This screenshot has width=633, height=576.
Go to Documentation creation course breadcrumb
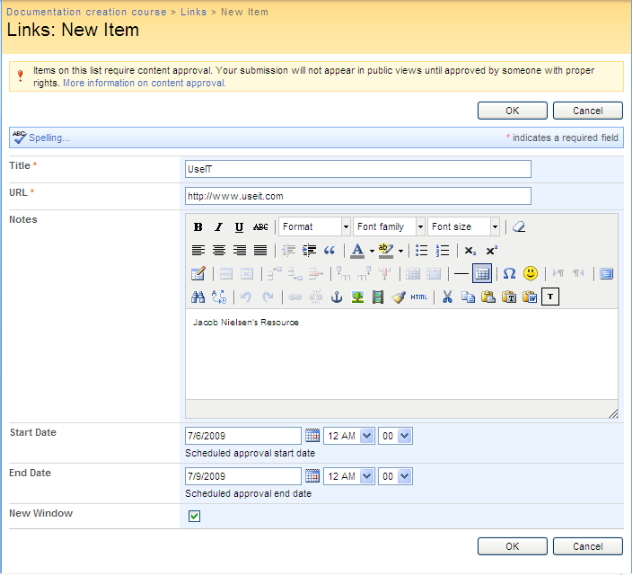coord(86,12)
